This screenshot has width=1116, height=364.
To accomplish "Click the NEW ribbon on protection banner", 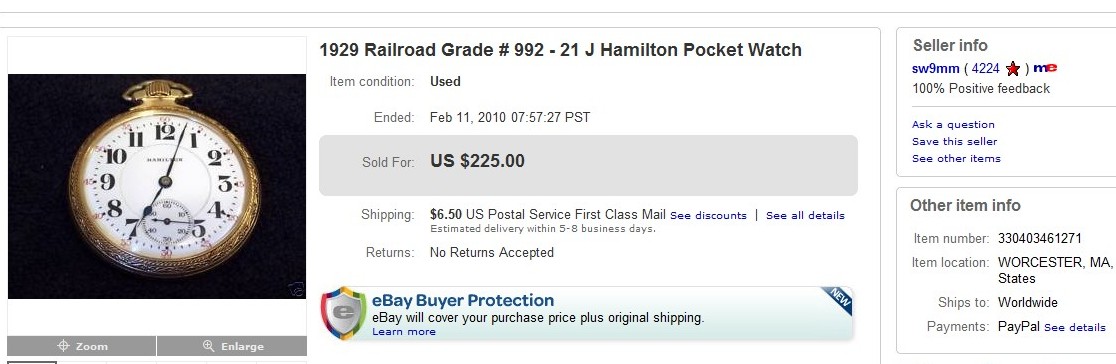I will [837, 300].
